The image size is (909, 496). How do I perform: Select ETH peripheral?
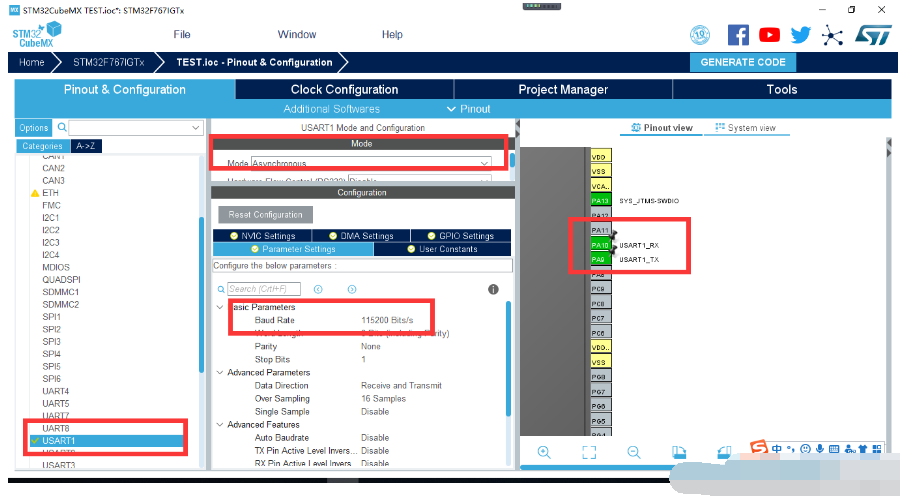50,193
